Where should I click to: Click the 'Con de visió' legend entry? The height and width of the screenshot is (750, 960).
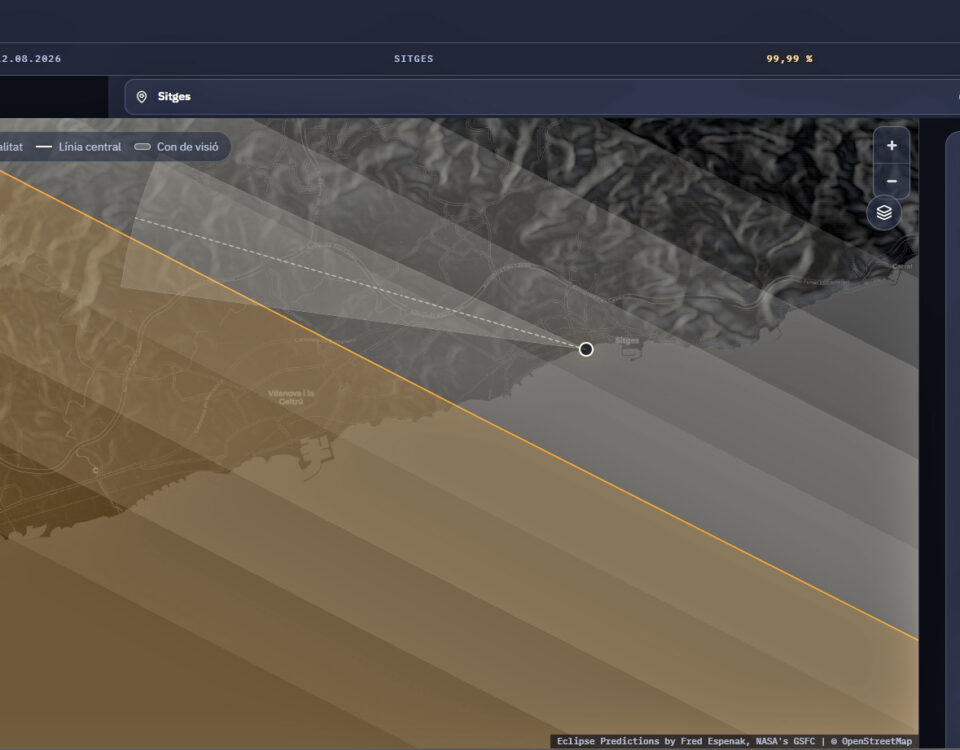point(176,147)
